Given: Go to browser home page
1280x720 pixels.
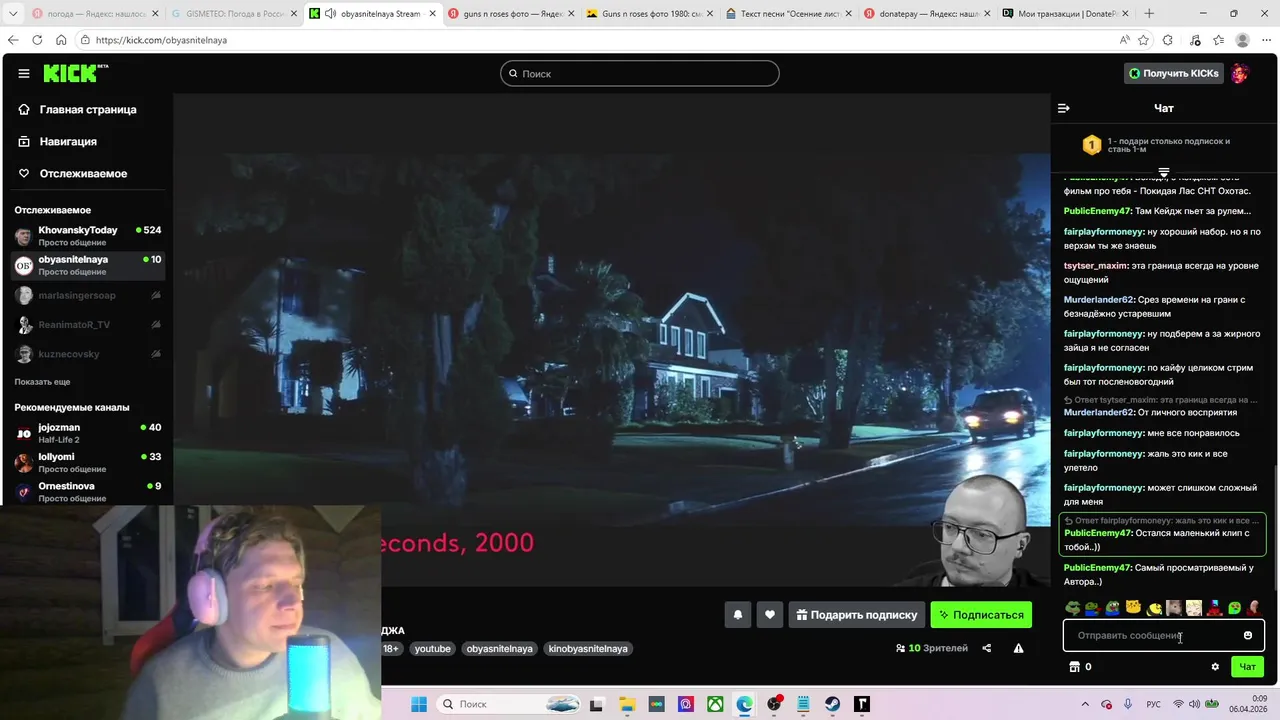Looking at the screenshot, I should [x=61, y=40].
